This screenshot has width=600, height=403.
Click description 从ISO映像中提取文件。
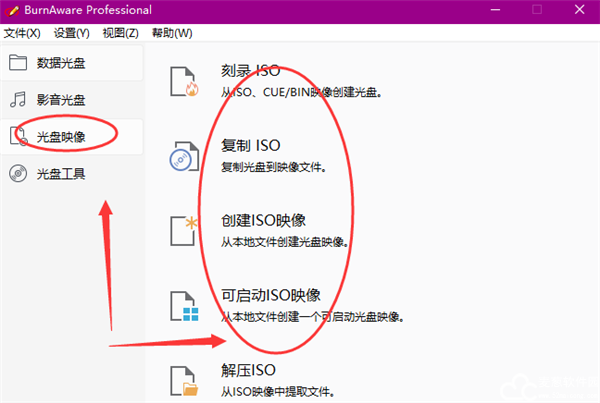pyautogui.click(x=278, y=392)
